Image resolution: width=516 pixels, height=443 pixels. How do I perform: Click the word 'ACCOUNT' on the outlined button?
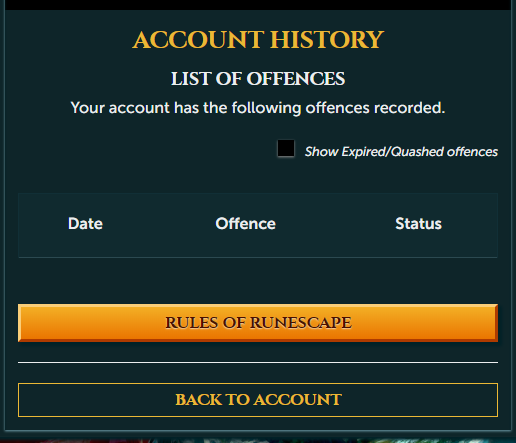(297, 400)
